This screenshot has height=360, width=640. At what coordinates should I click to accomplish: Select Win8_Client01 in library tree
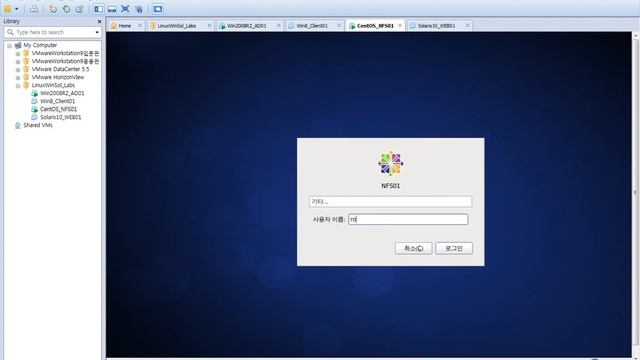(x=57, y=101)
